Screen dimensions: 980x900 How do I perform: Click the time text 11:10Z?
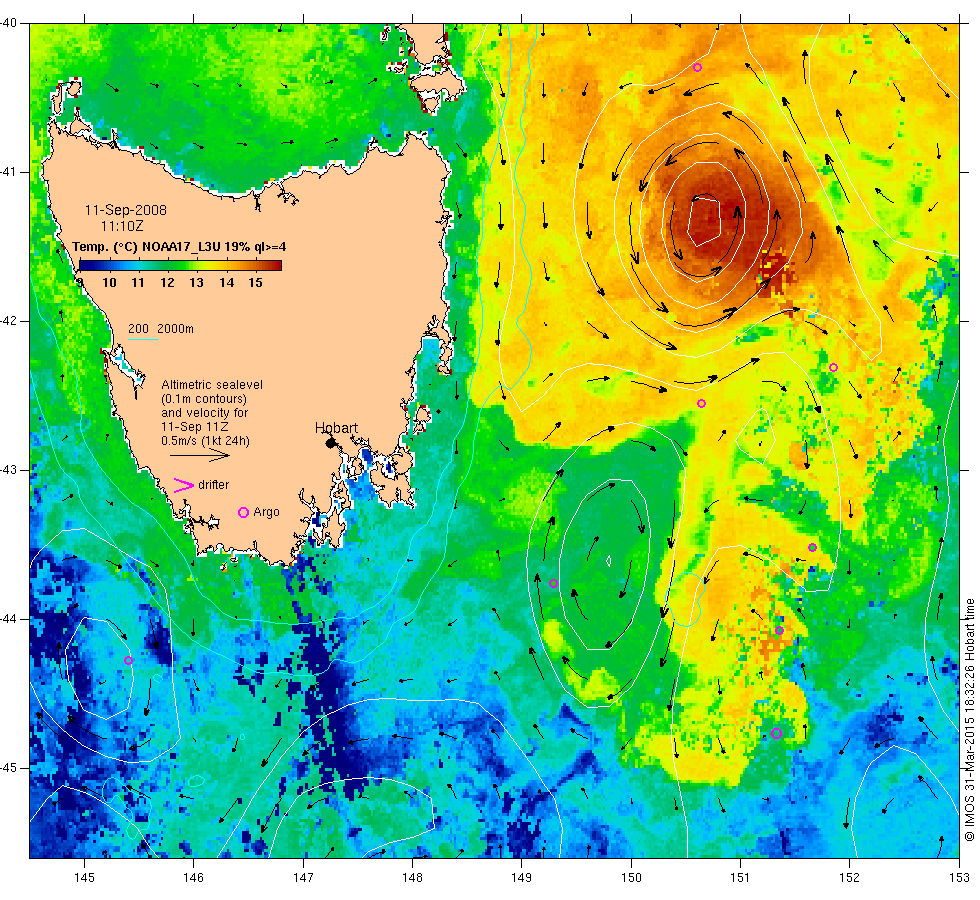(122, 226)
